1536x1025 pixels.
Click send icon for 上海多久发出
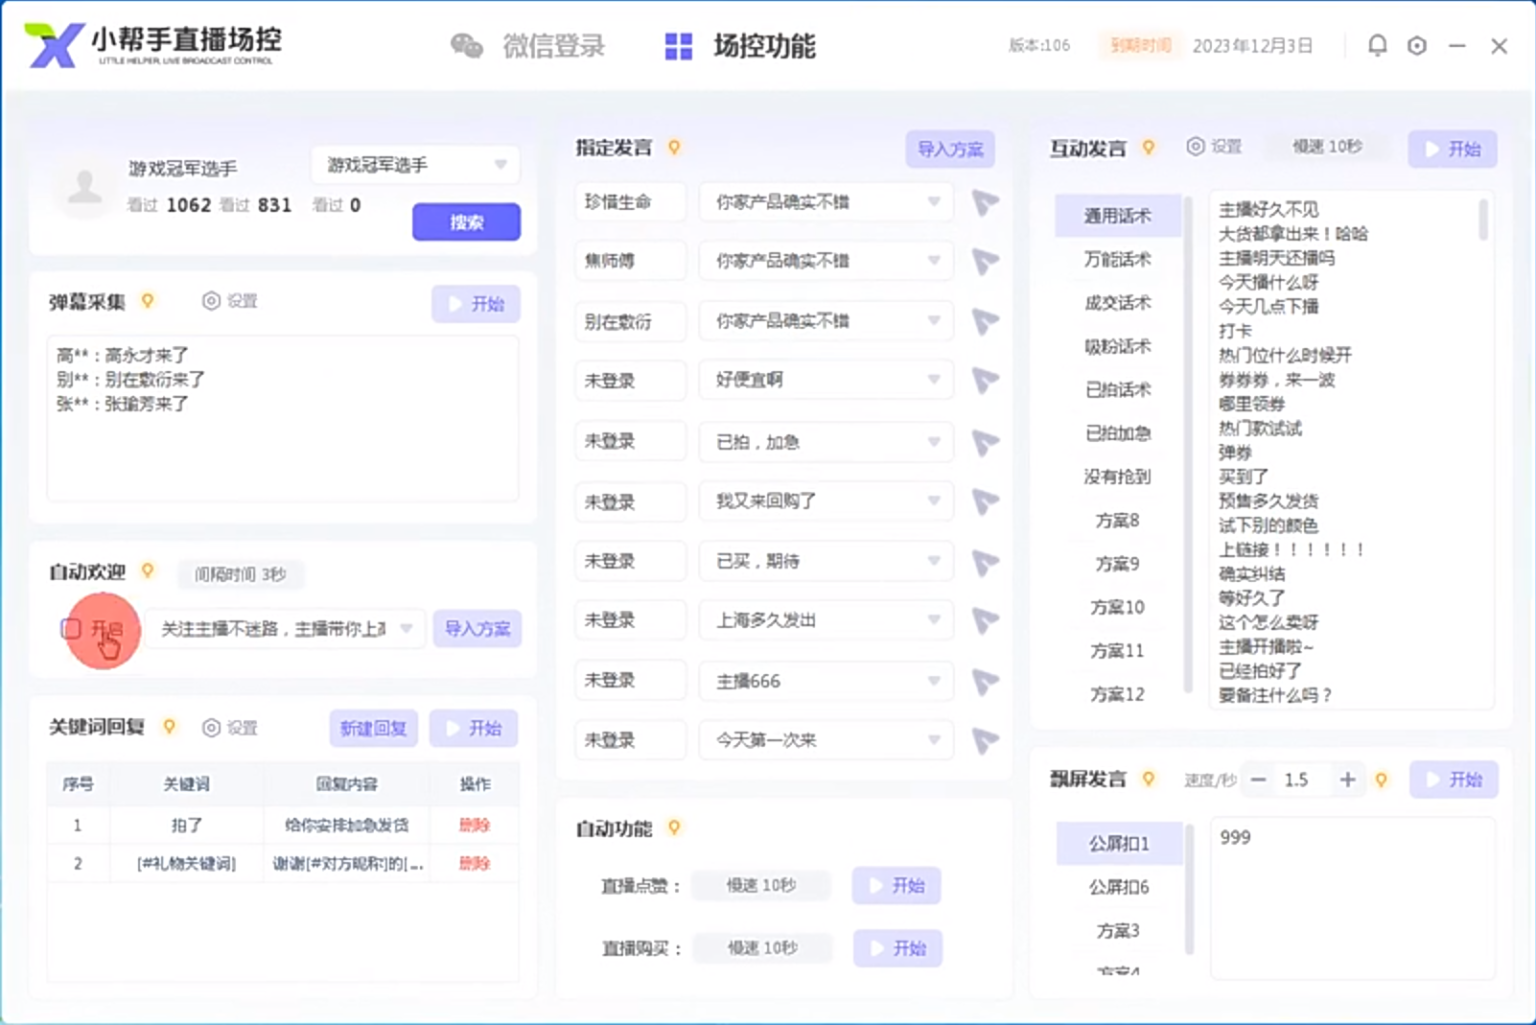pos(985,621)
